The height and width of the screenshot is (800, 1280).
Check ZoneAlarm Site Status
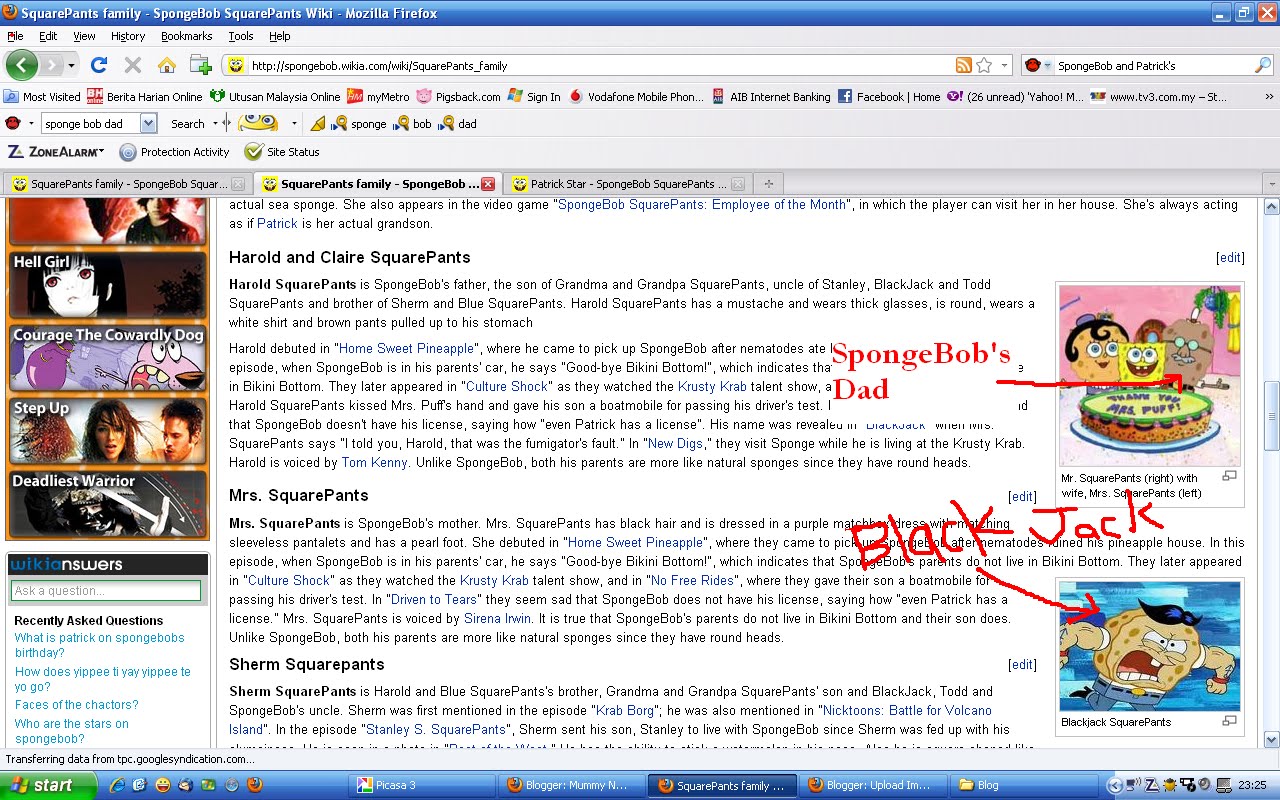click(x=282, y=152)
